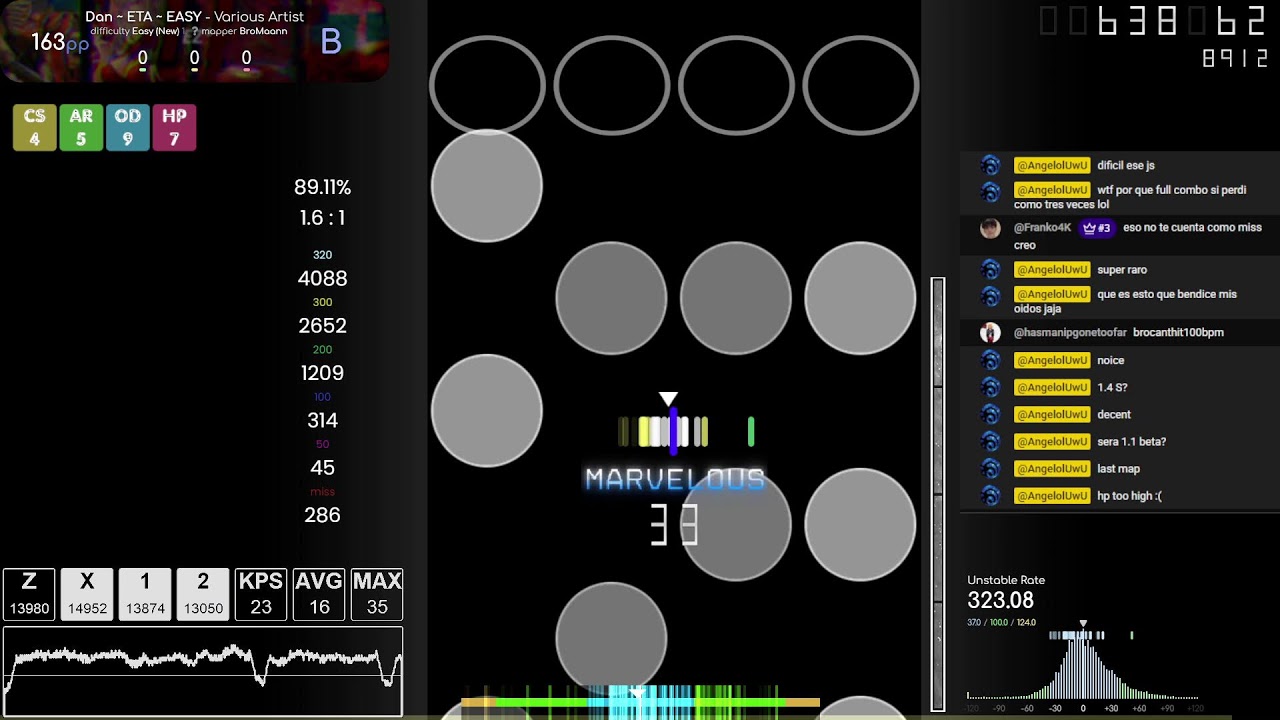Click the chat message '1.4 S?'
This screenshot has width=1280, height=720.
(1113, 388)
